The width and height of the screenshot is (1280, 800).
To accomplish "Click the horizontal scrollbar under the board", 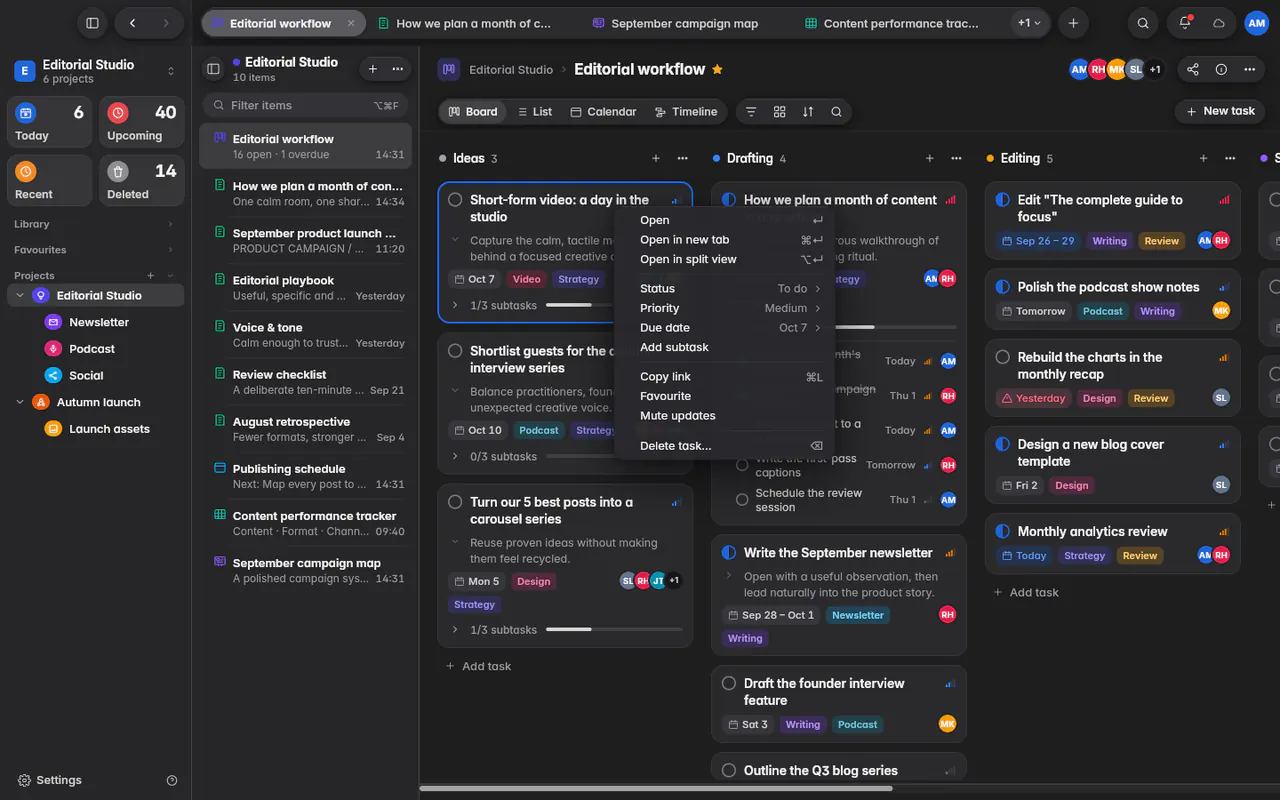I will [656, 788].
